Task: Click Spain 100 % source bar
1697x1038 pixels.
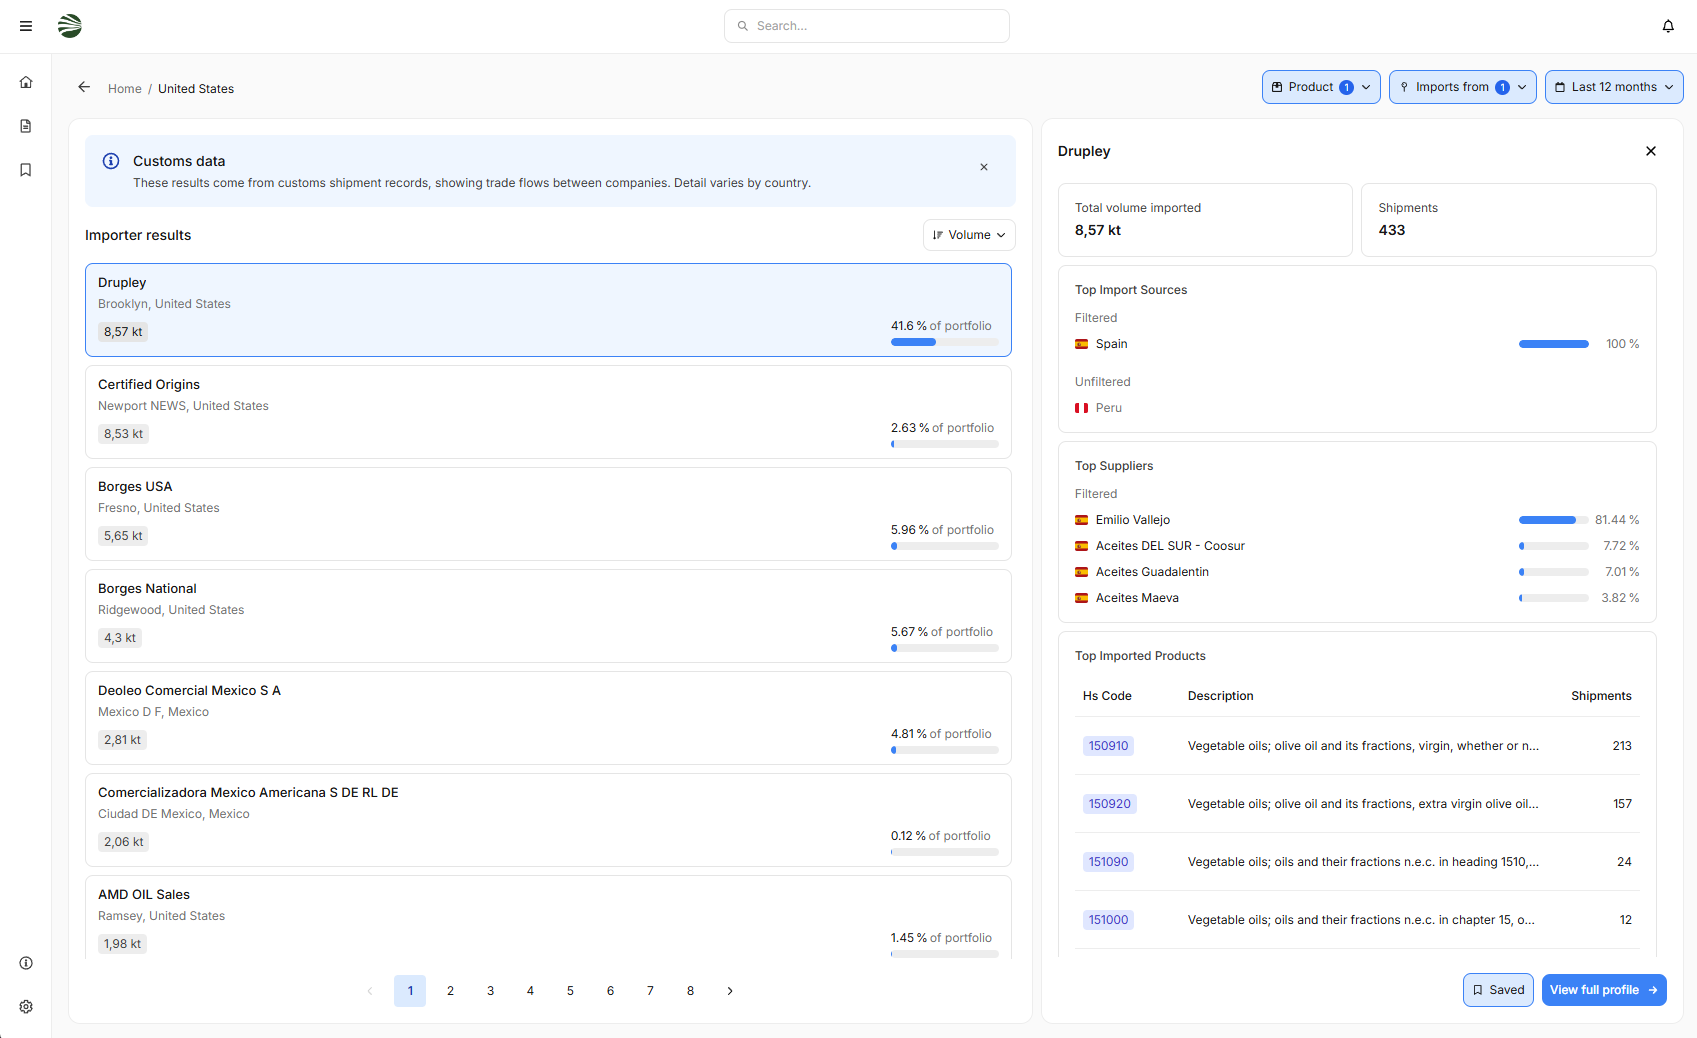Action: 1554,344
